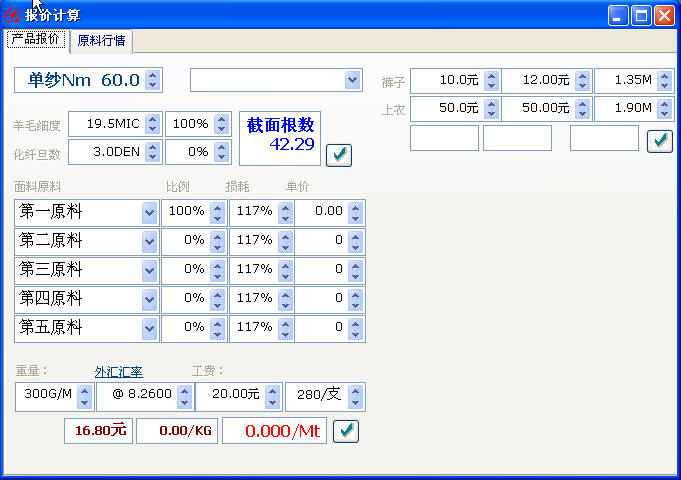
Task: Click the first empty field below 上衣 row
Action: [444, 138]
